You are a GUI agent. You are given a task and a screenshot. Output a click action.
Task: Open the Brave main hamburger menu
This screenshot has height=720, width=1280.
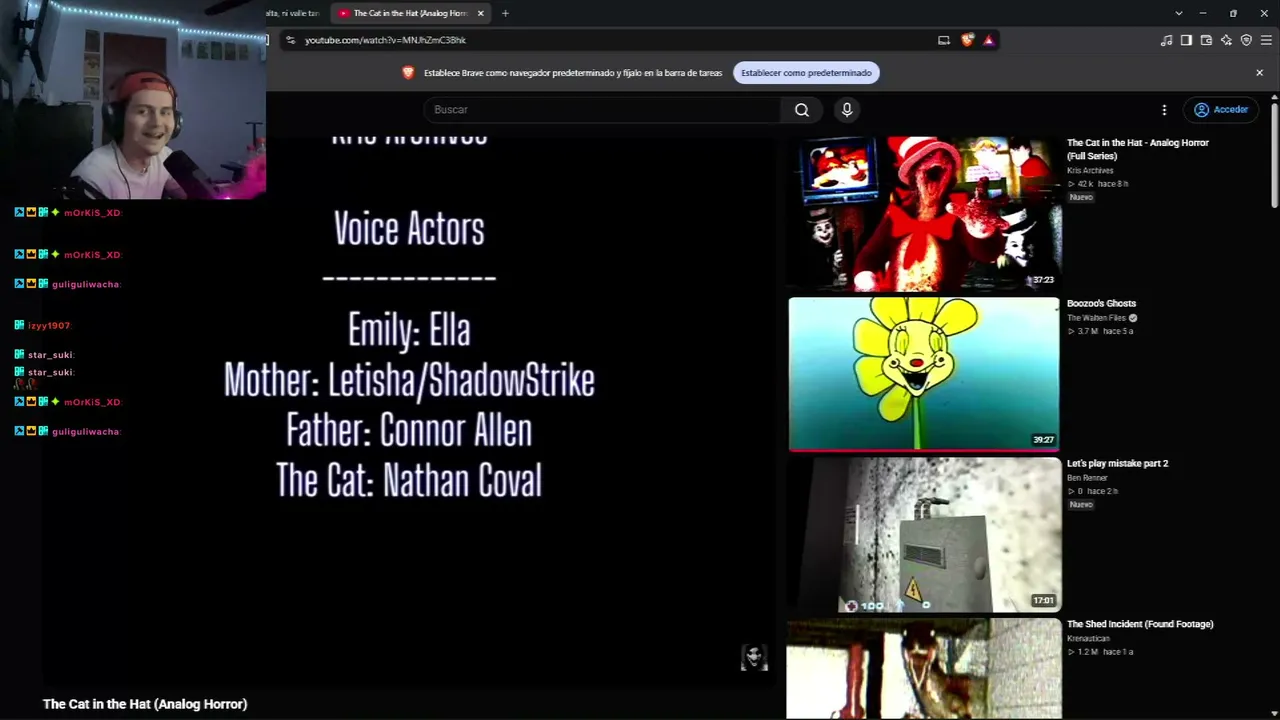click(1266, 40)
